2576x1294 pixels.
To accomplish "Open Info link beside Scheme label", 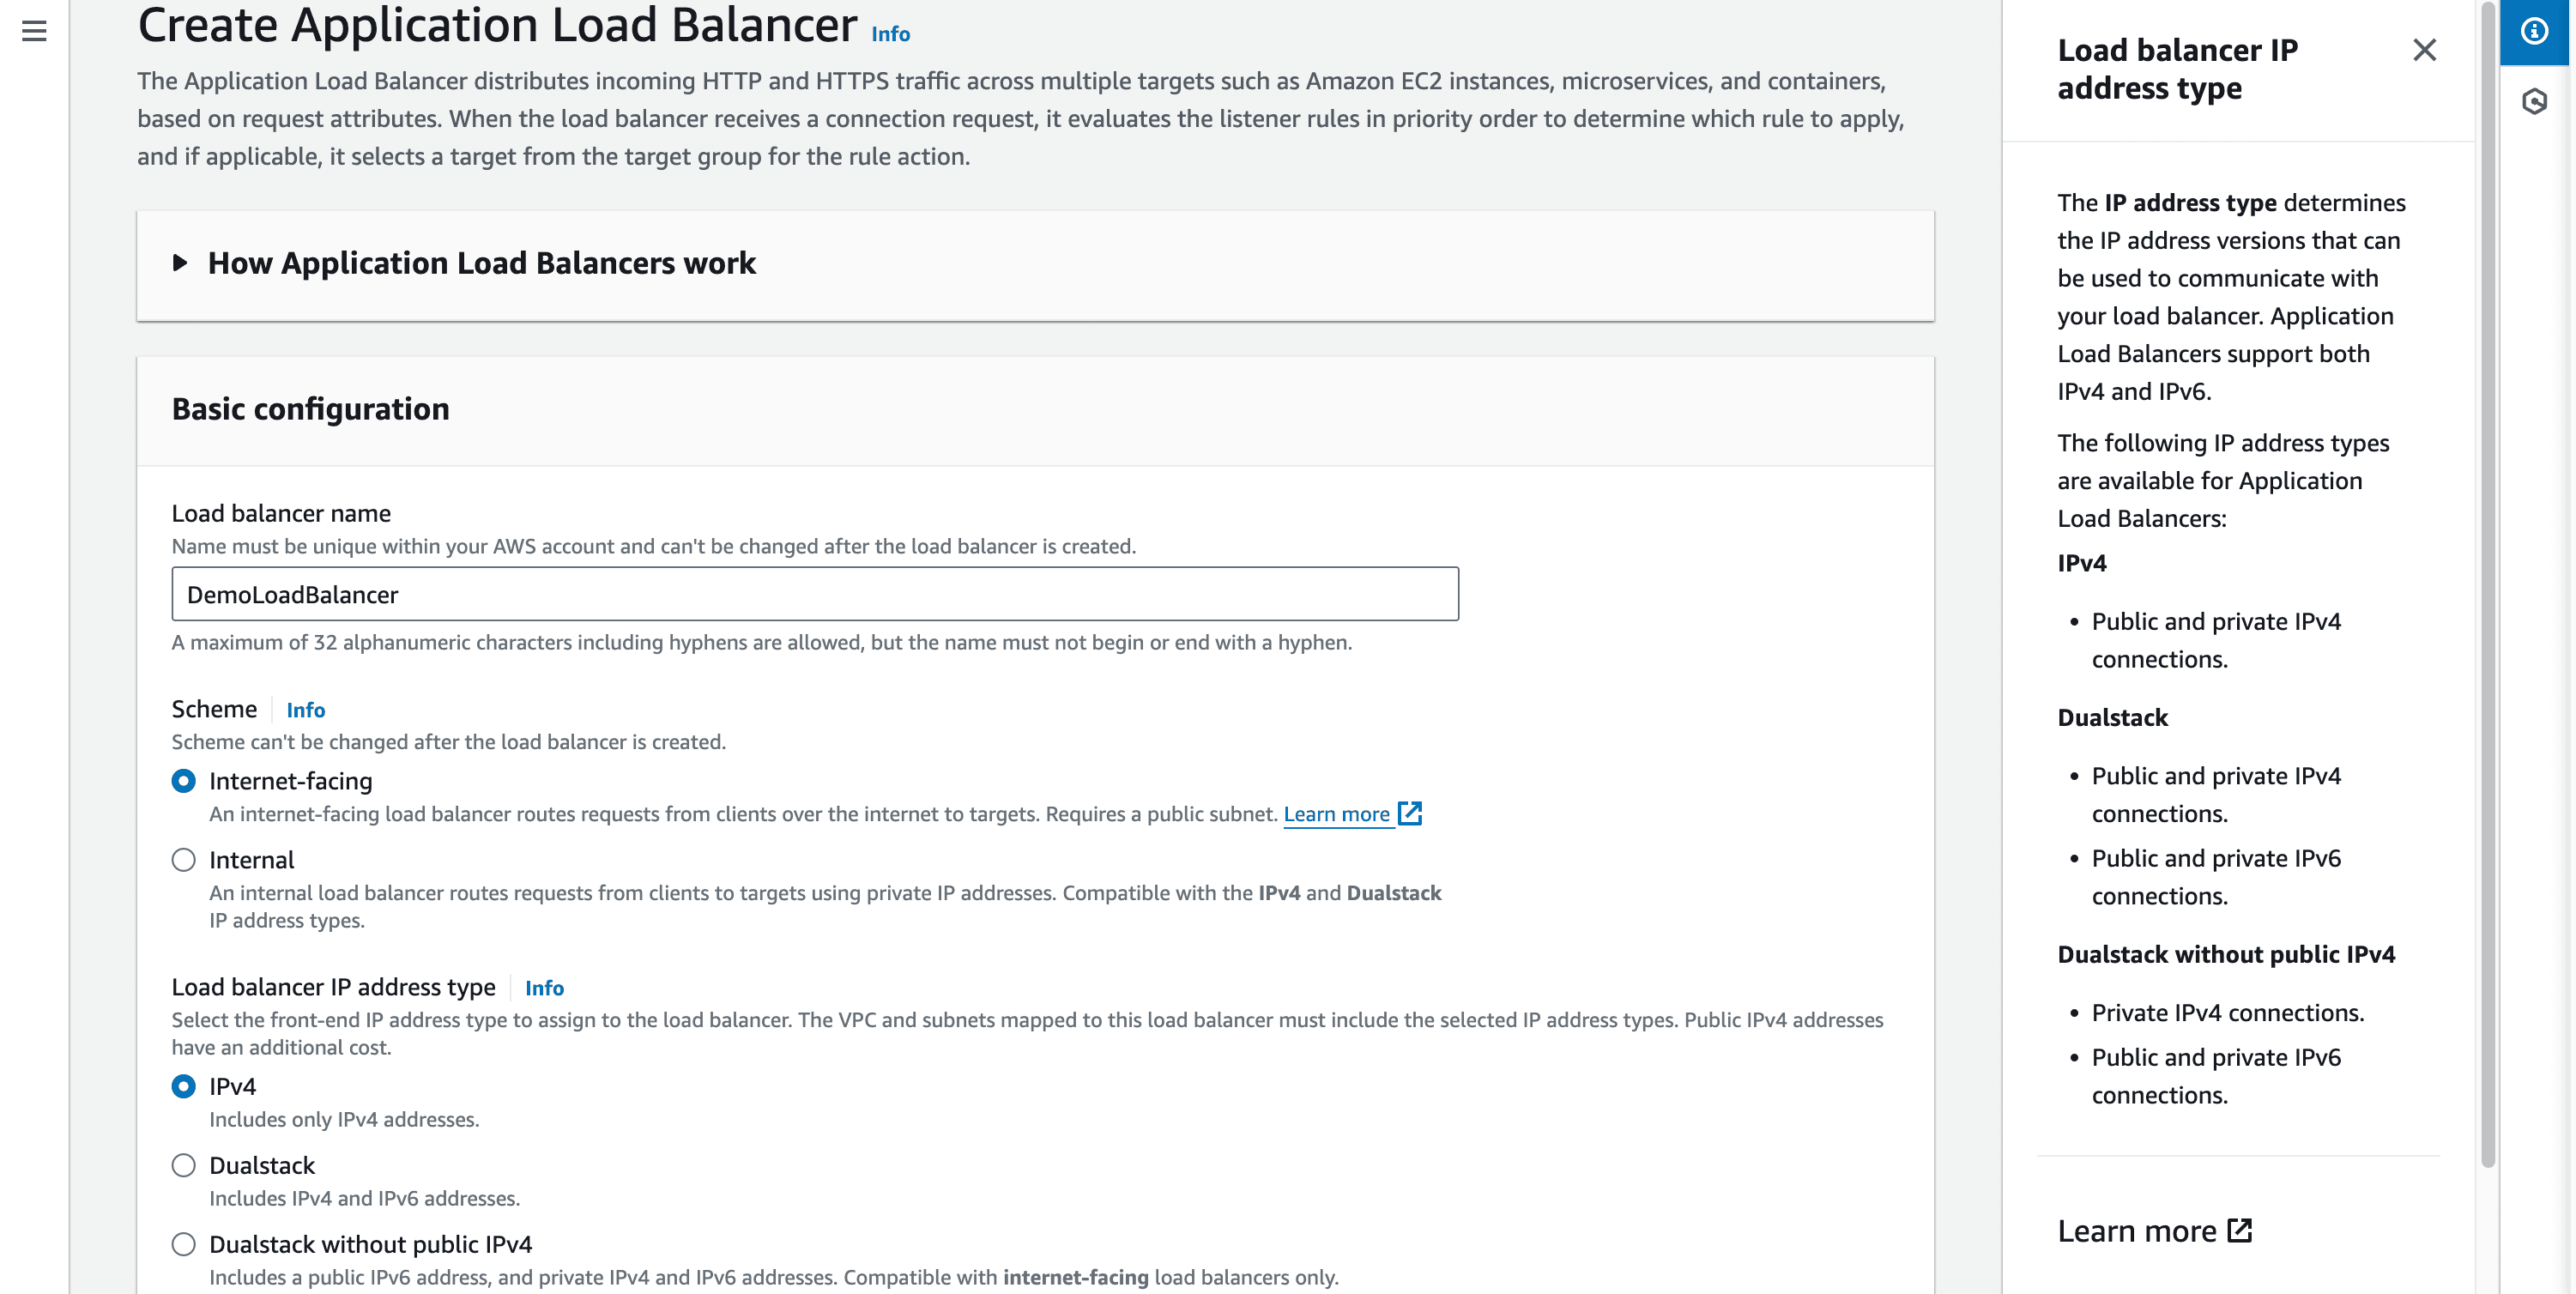I will coord(305,710).
